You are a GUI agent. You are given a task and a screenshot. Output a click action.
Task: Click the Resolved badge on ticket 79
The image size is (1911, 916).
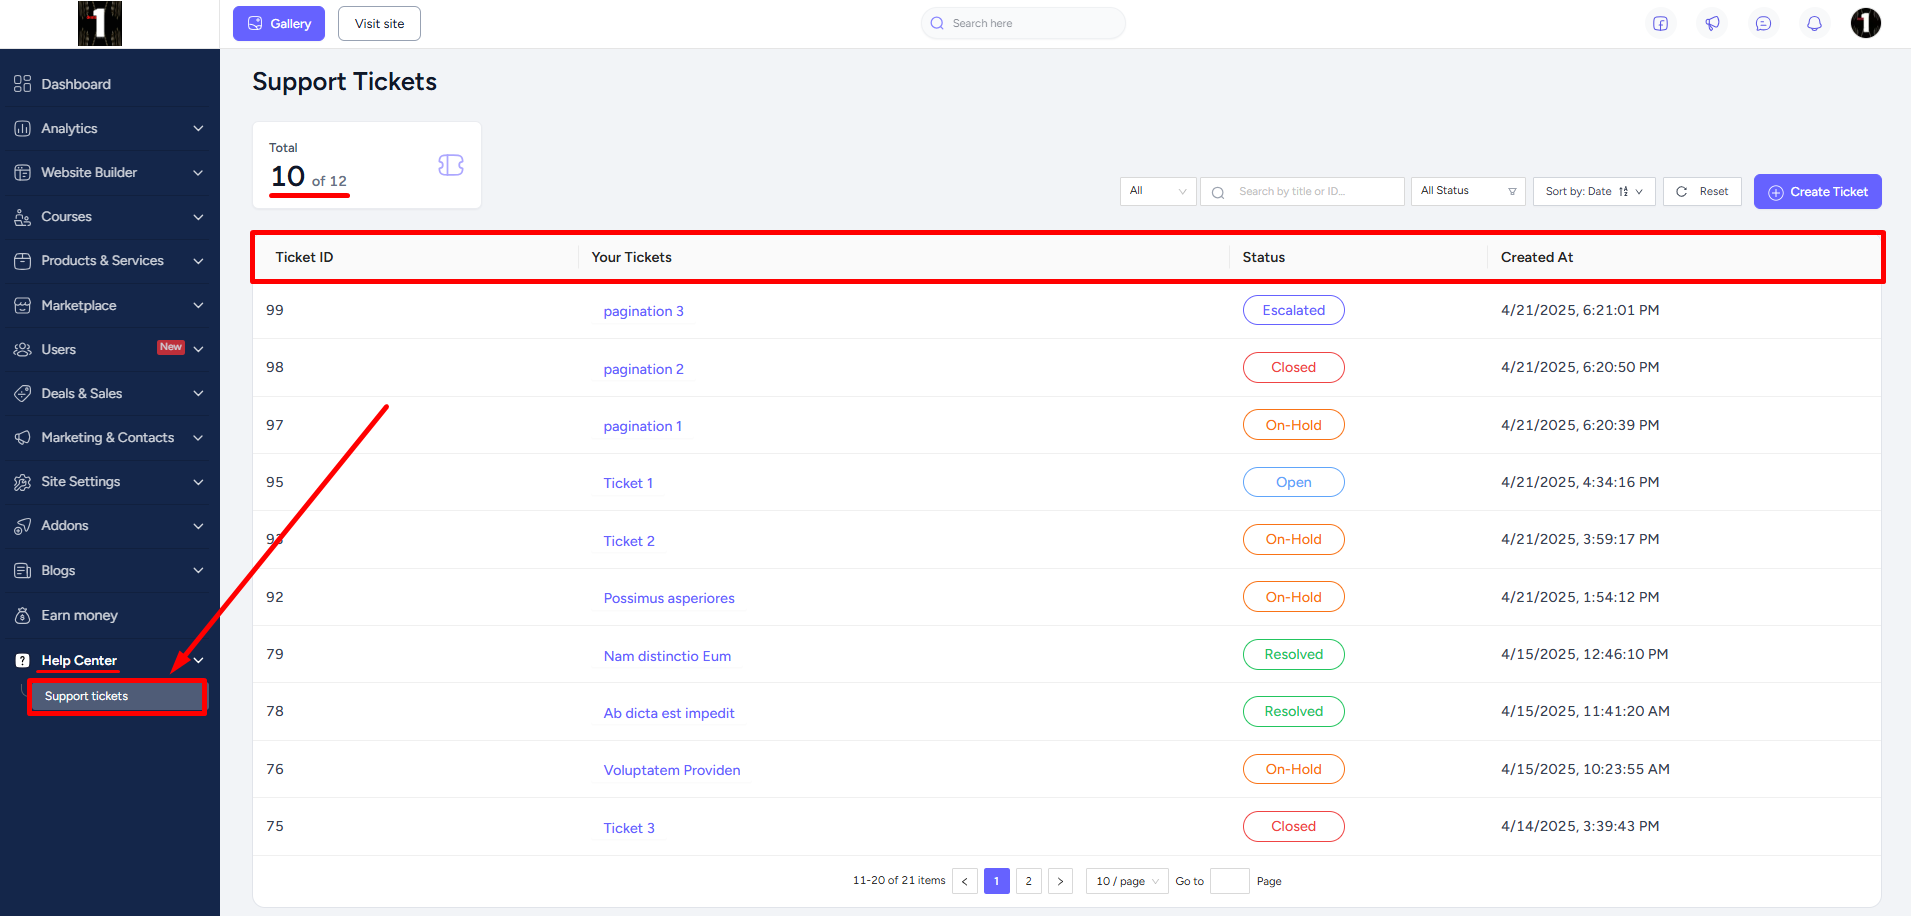pyautogui.click(x=1293, y=654)
